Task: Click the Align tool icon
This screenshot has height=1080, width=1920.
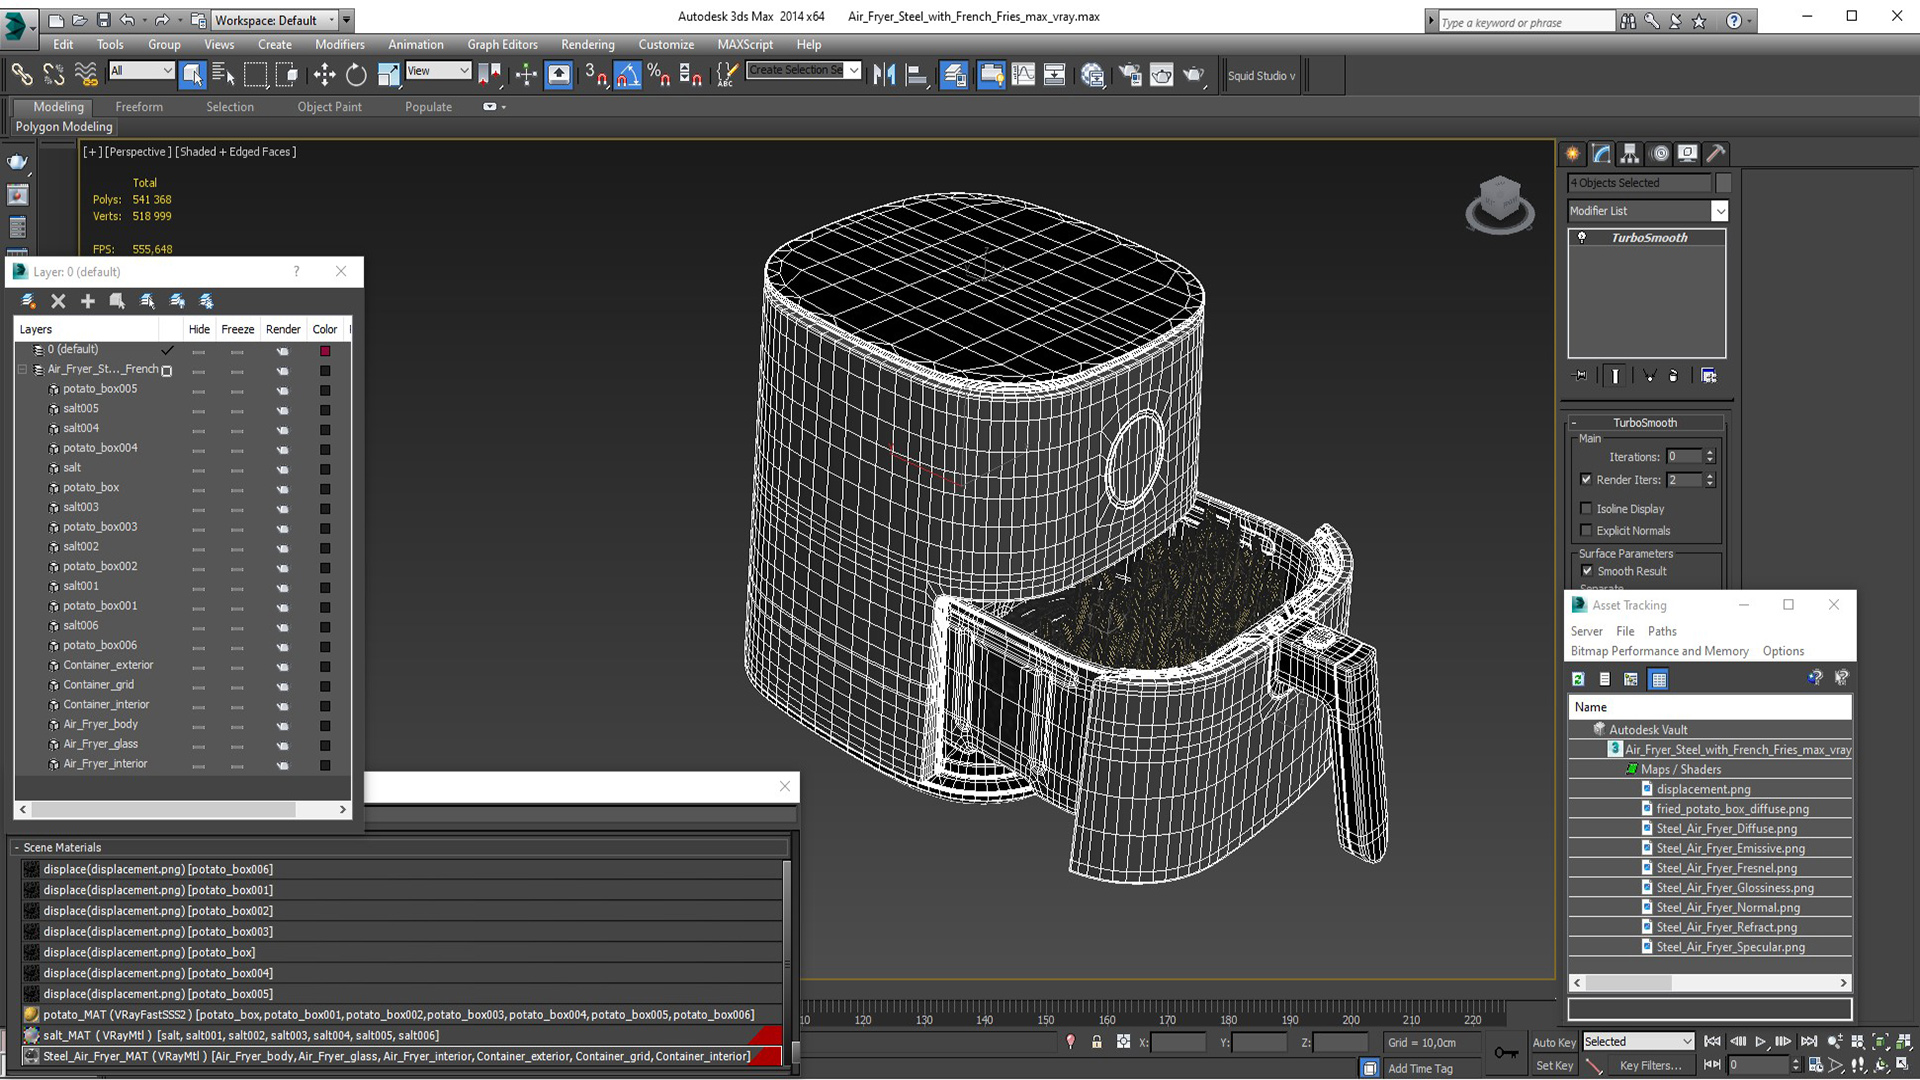Action: pos(916,74)
